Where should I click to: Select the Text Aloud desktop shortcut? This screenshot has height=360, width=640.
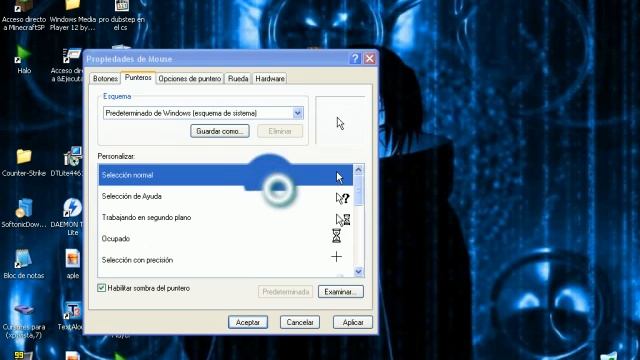[70, 316]
